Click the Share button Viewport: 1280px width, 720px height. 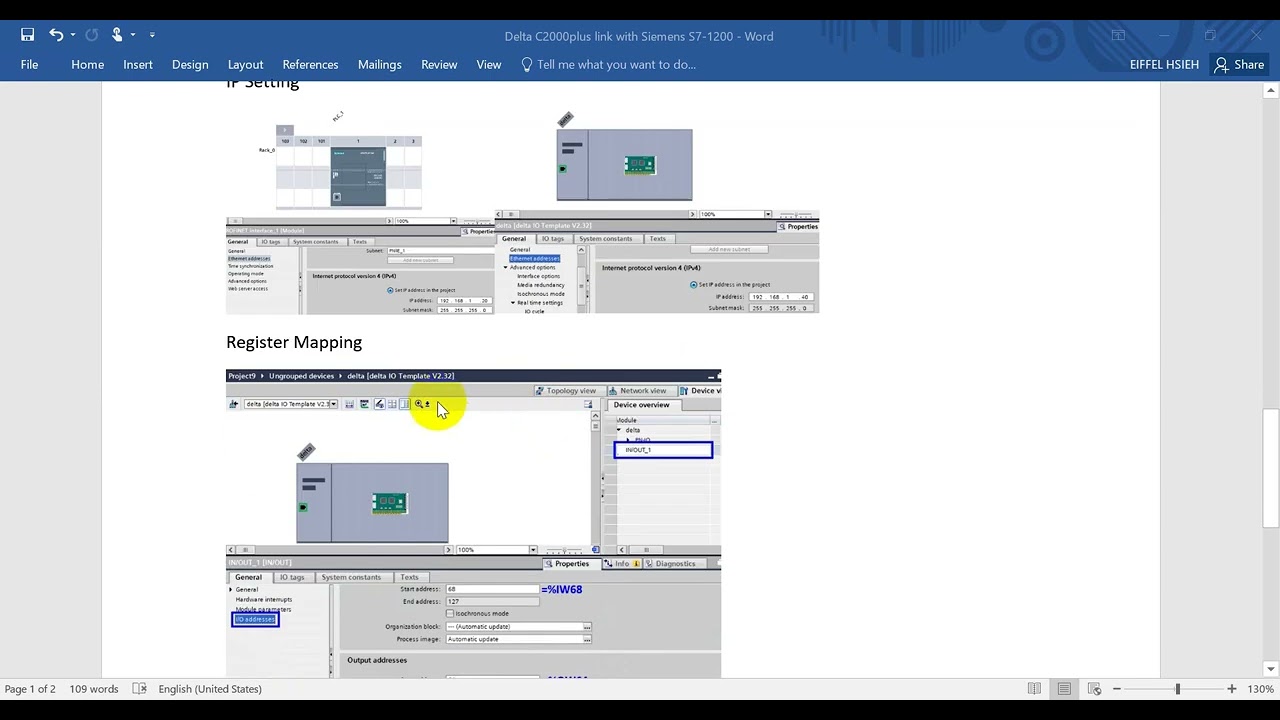pyautogui.click(x=1239, y=64)
